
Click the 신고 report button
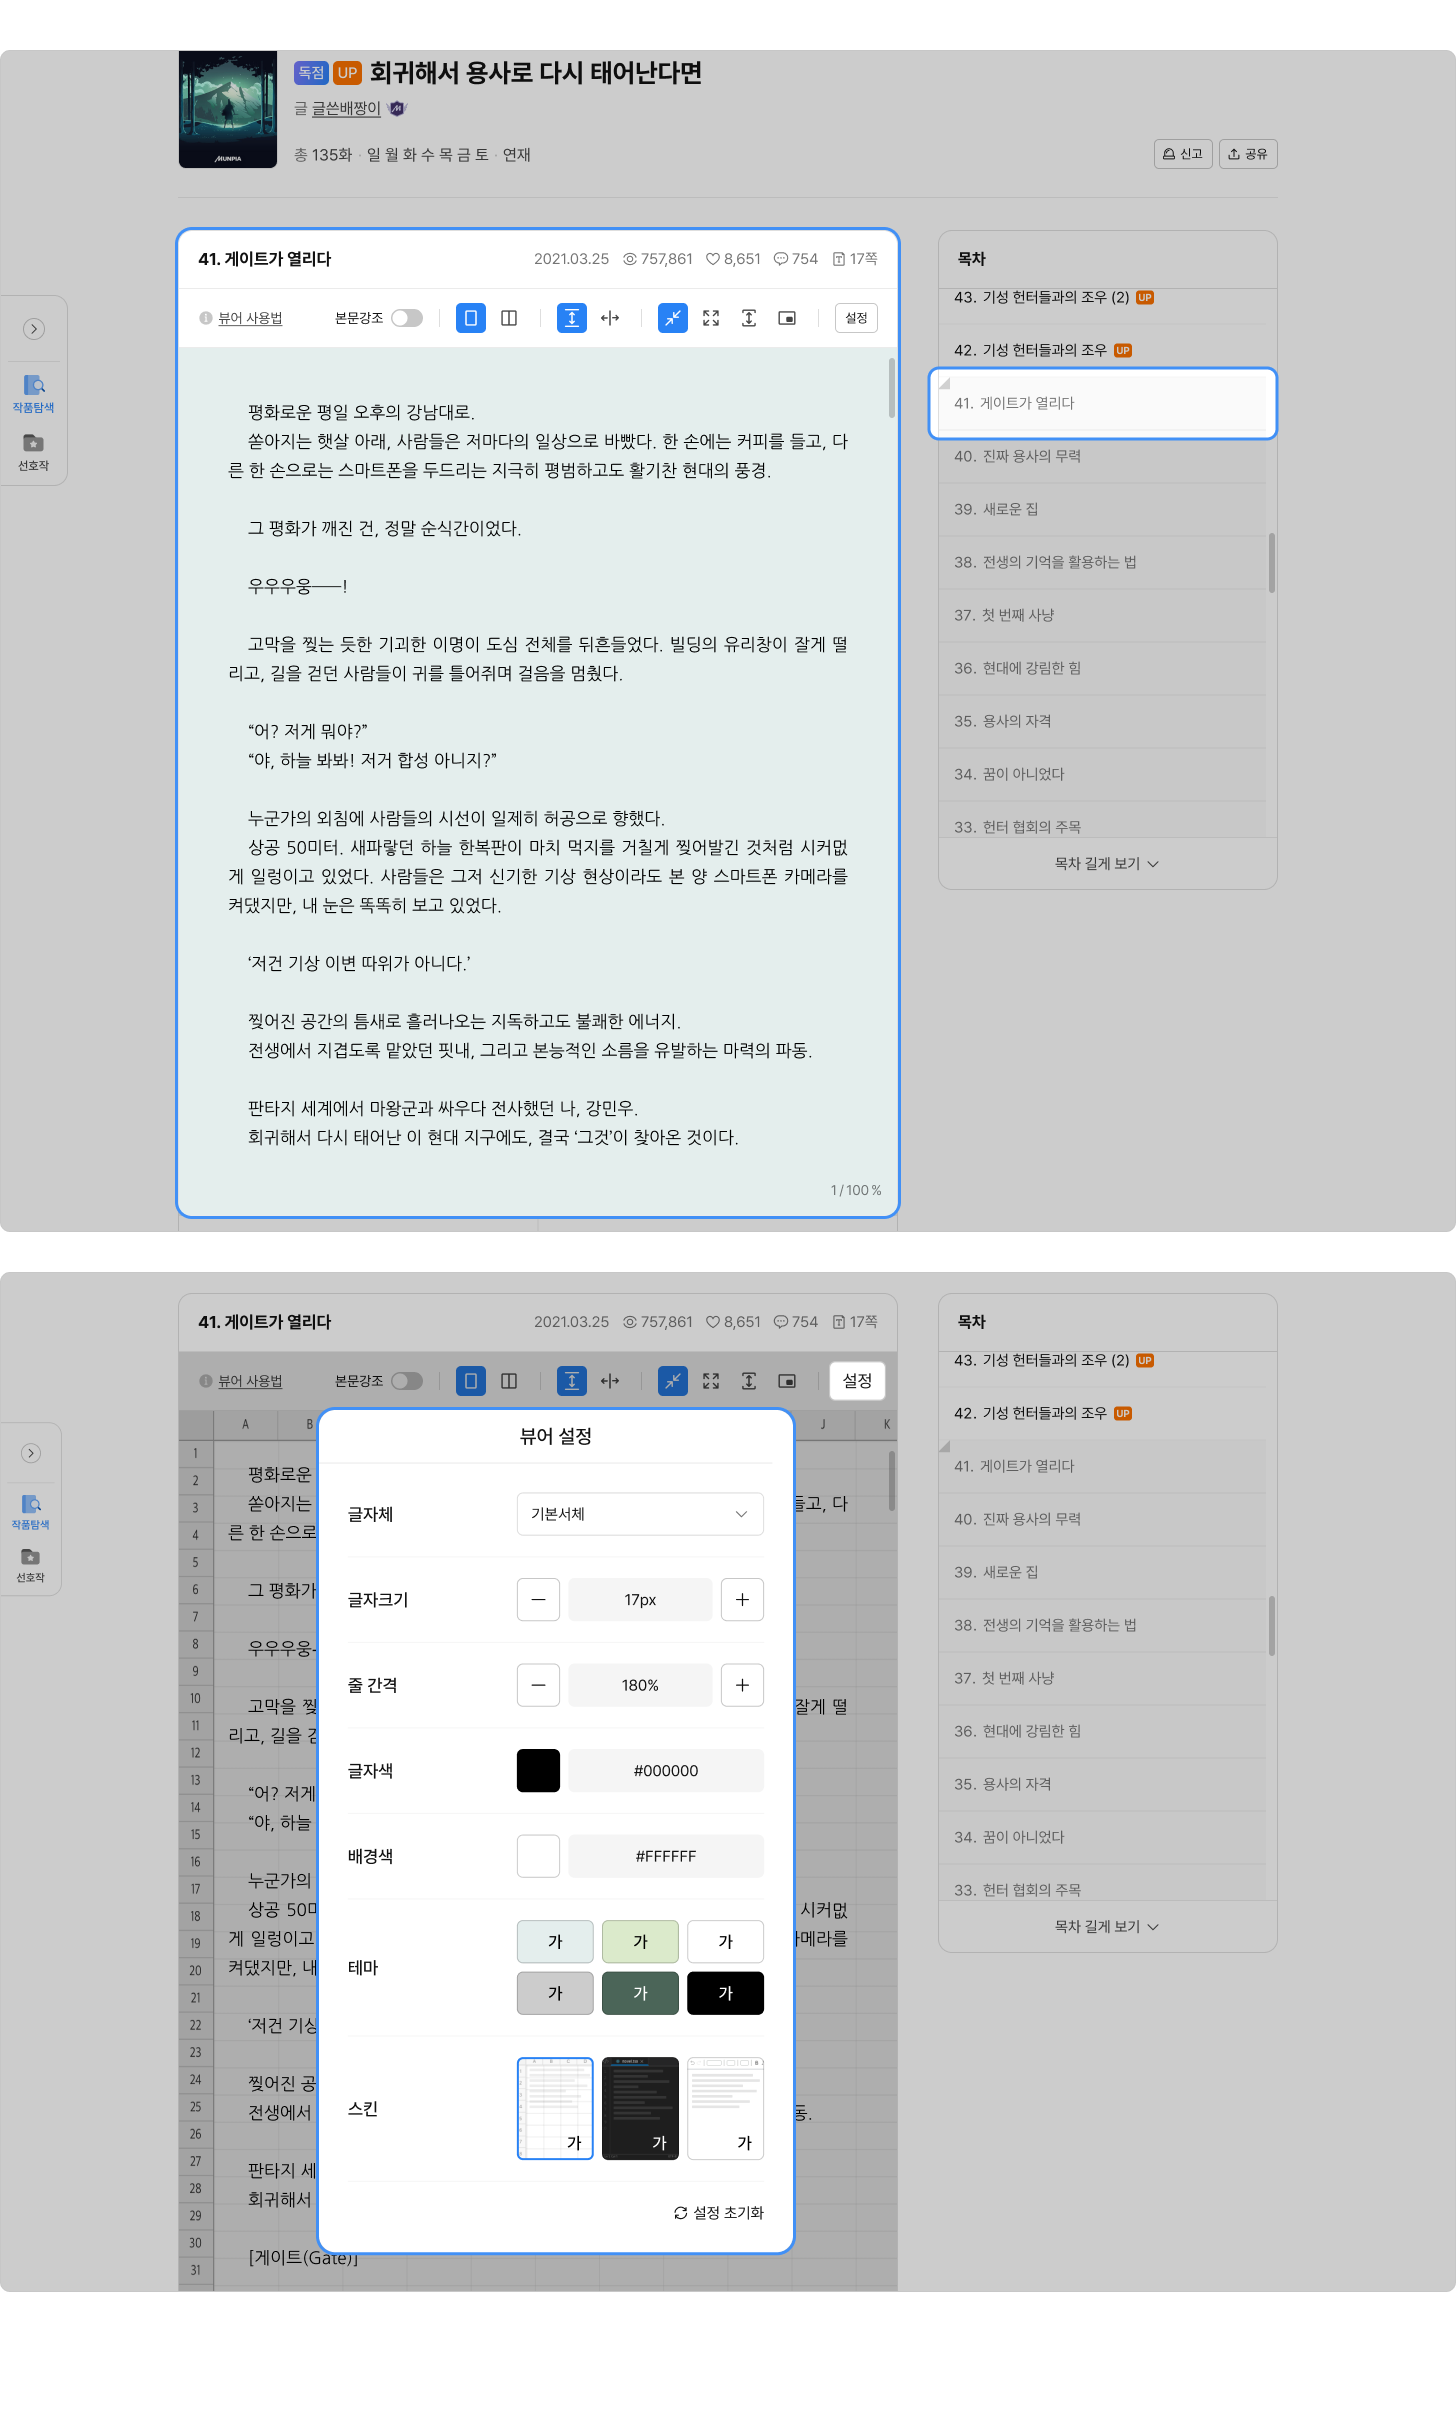(1183, 154)
